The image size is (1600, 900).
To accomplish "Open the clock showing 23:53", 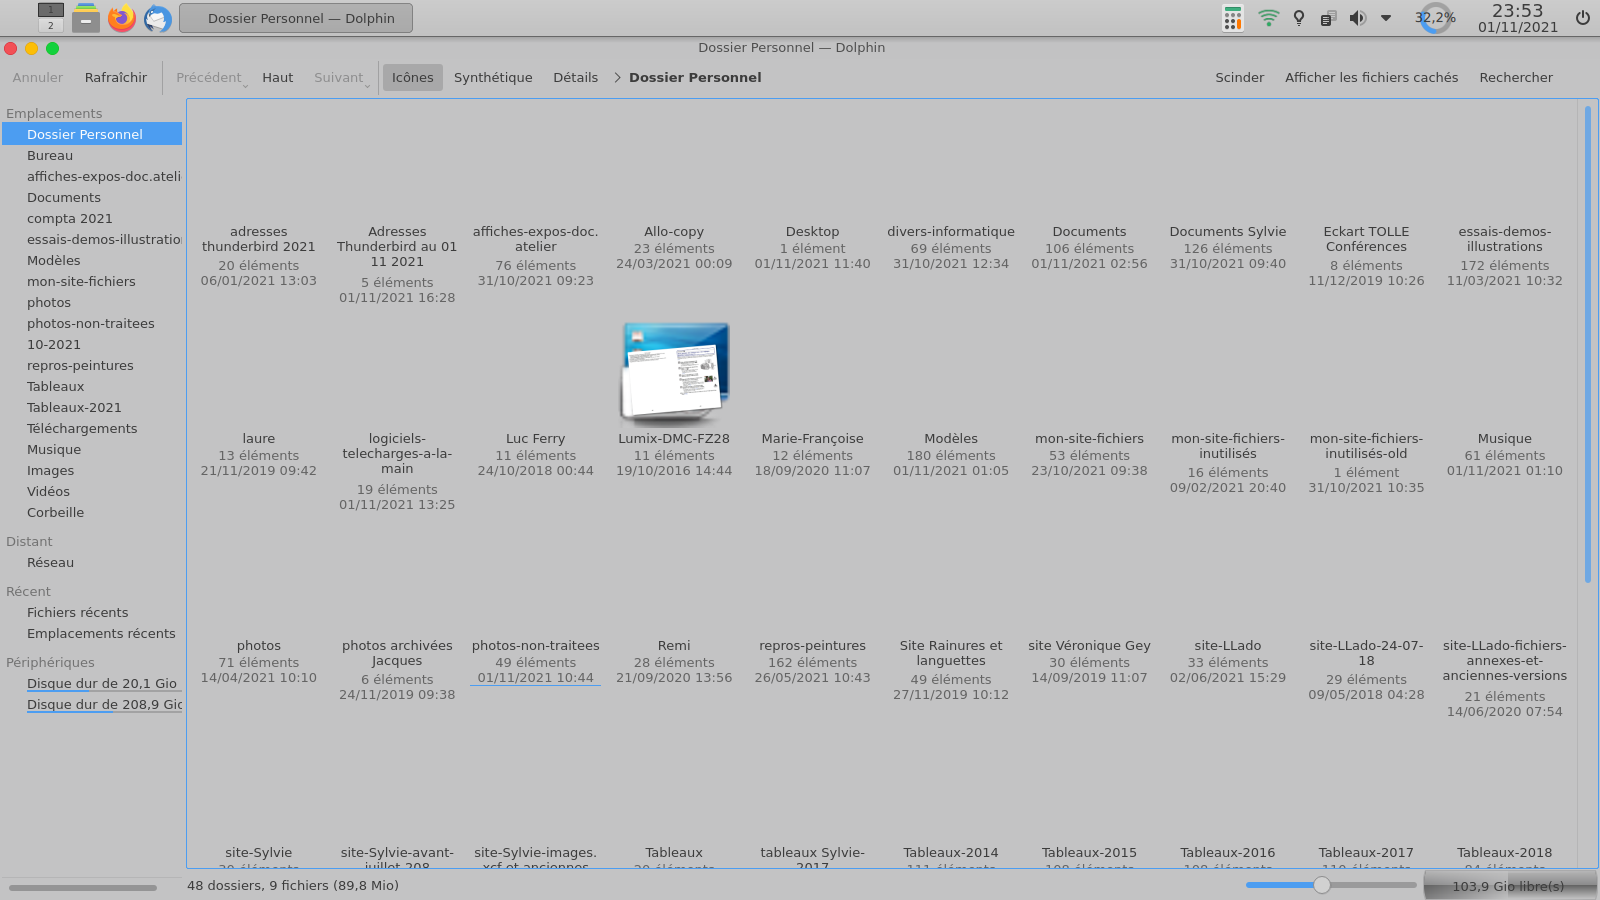I will (1518, 18).
